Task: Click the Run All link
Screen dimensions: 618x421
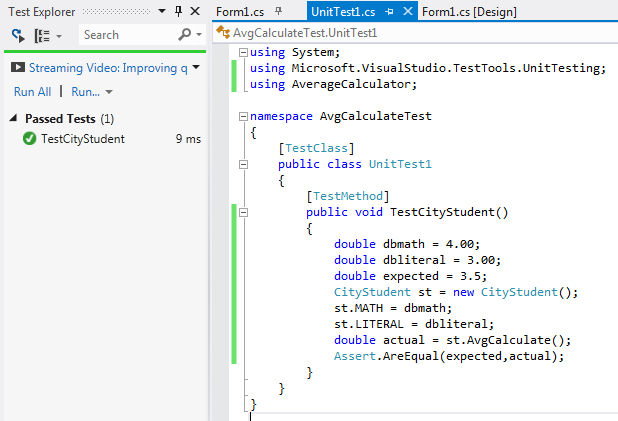Action: [32, 91]
